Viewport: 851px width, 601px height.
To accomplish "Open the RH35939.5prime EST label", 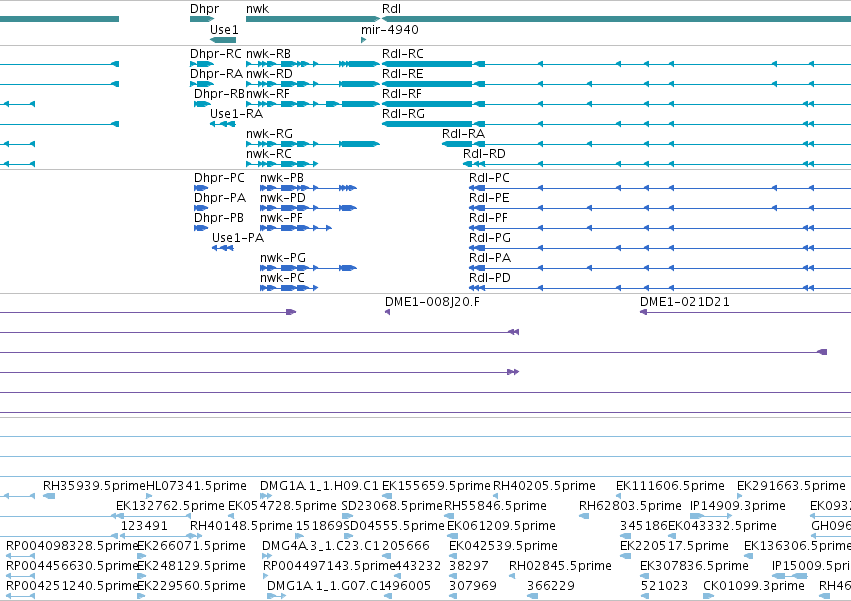I will 94,486.
